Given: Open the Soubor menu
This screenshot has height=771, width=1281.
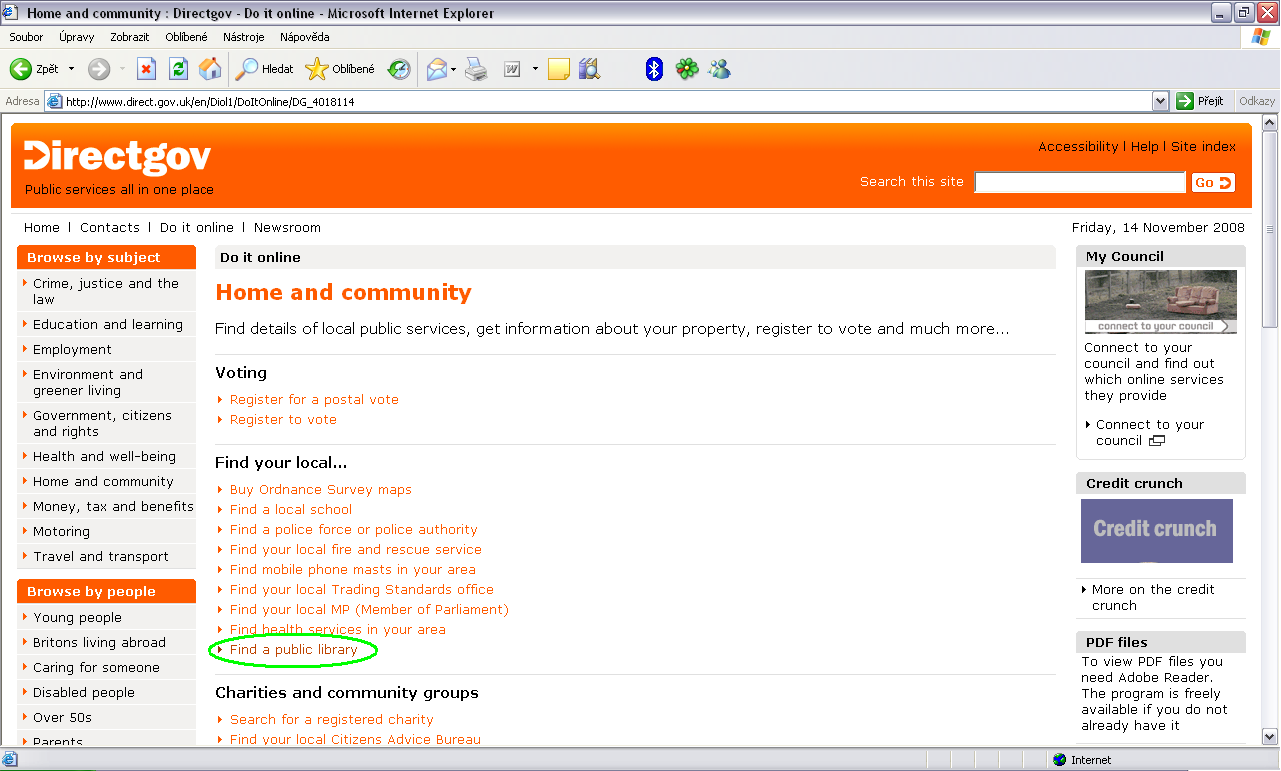Looking at the screenshot, I should pos(26,37).
